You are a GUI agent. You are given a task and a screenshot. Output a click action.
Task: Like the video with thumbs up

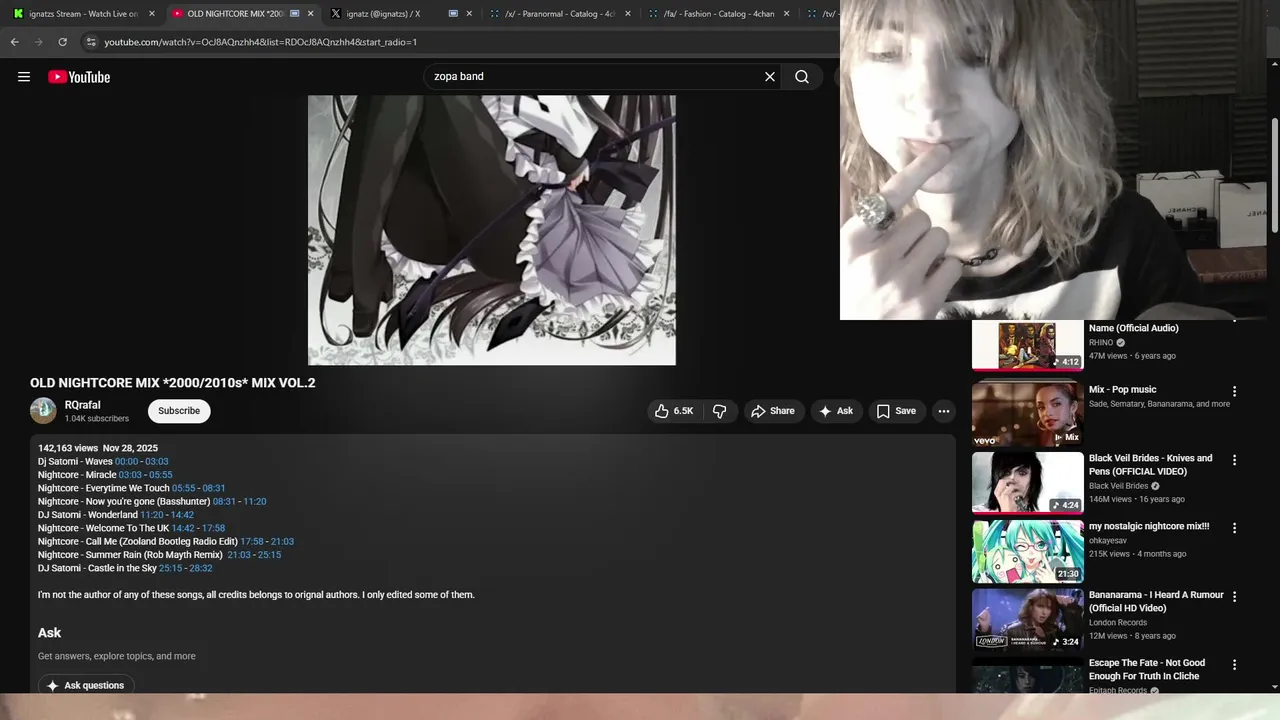(674, 411)
